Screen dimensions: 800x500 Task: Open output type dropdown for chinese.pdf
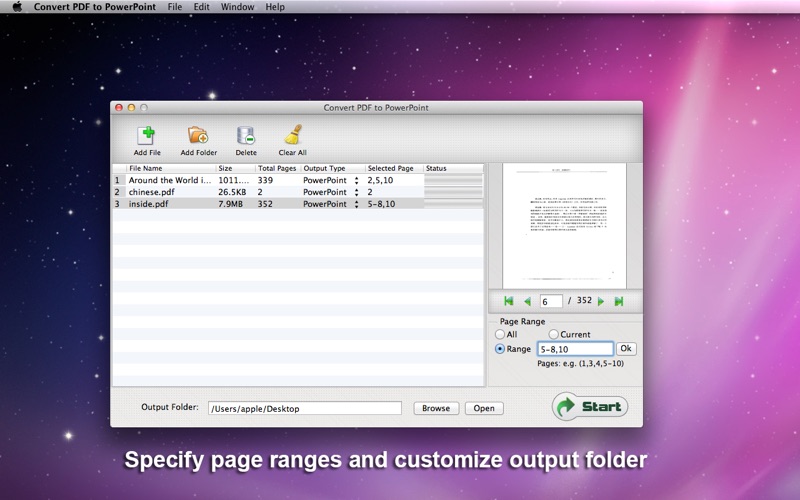tap(356, 192)
